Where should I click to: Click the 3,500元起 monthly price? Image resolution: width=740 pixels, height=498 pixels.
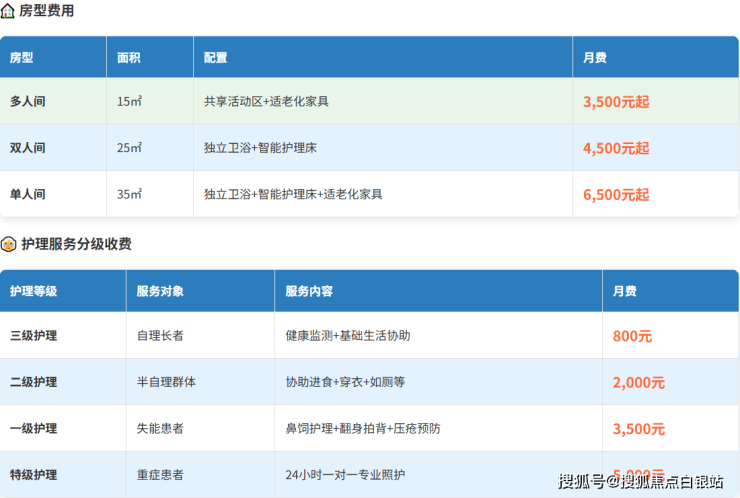(x=616, y=102)
